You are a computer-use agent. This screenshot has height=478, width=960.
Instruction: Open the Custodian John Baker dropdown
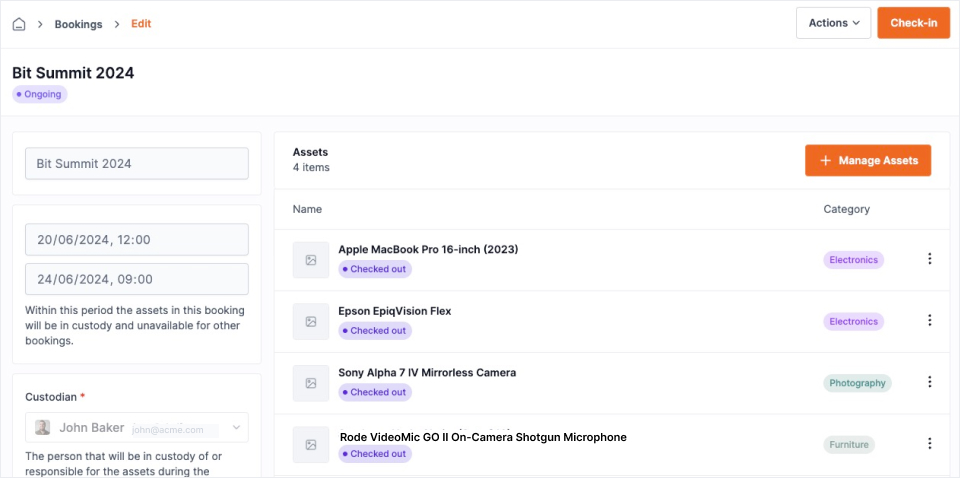tap(137, 427)
